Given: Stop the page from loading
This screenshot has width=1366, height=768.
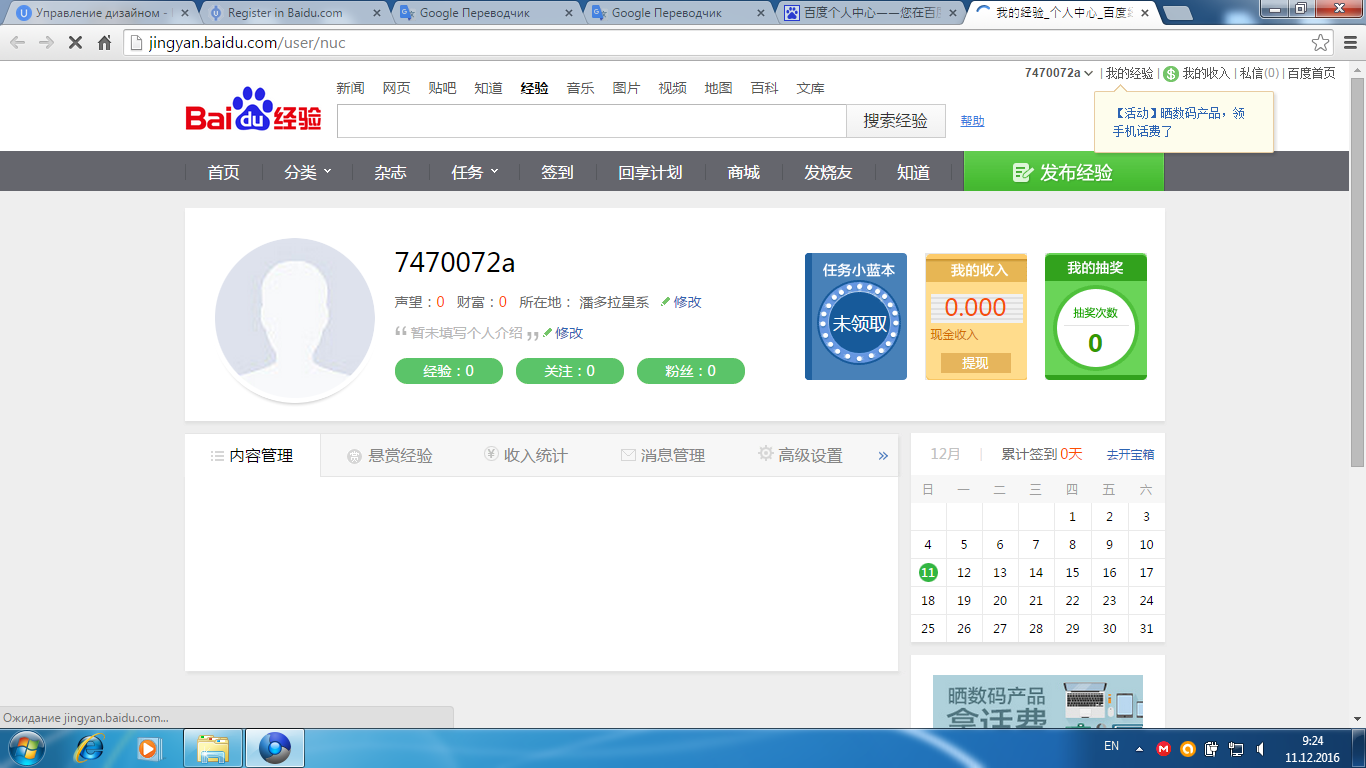Looking at the screenshot, I should pos(75,43).
